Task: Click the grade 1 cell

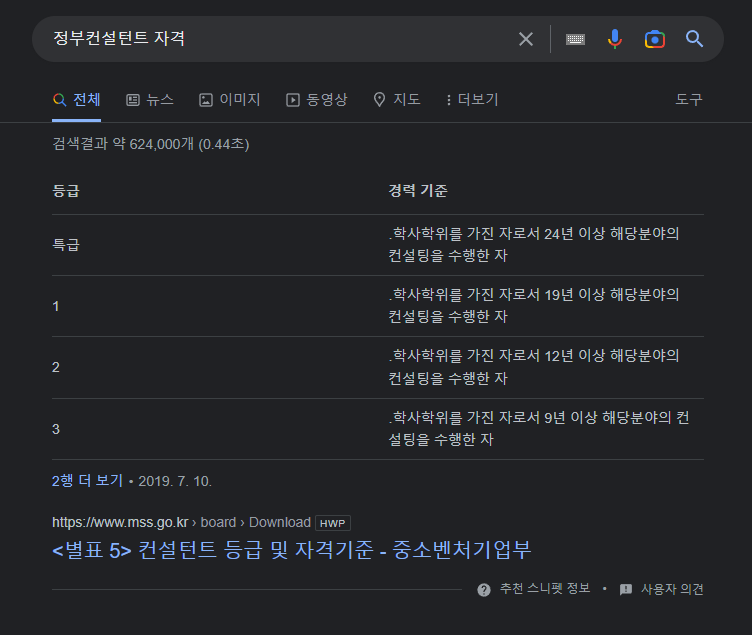Action: click(x=56, y=306)
